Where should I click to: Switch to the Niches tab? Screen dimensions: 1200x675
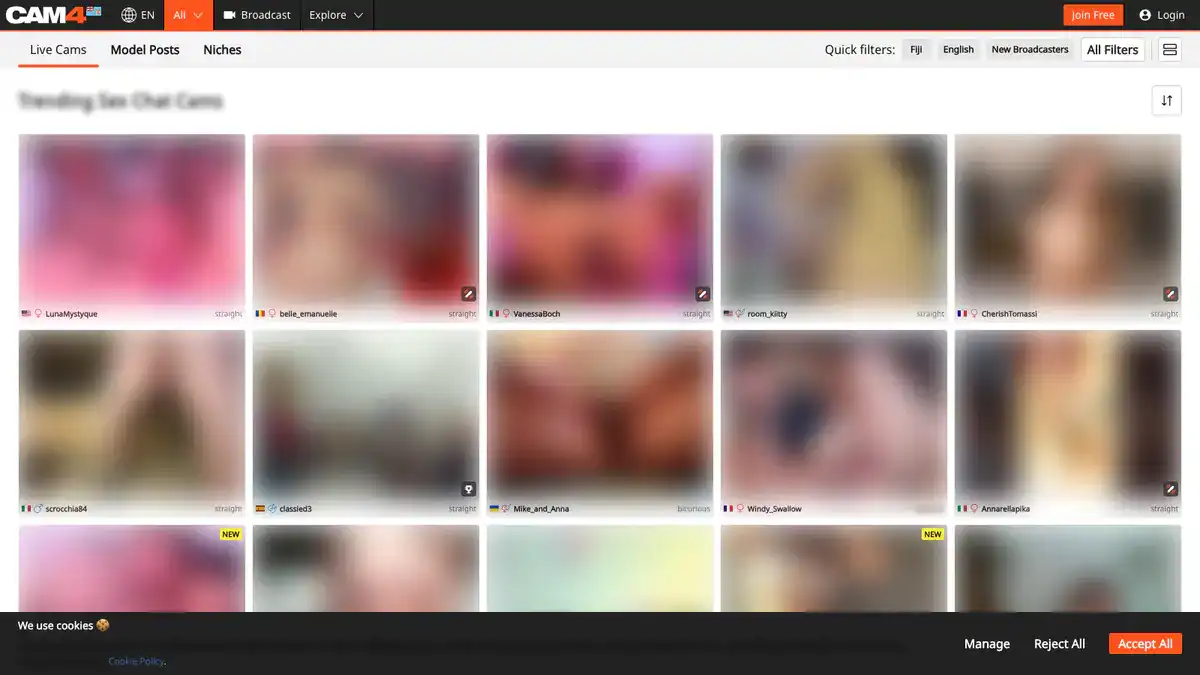click(x=222, y=49)
